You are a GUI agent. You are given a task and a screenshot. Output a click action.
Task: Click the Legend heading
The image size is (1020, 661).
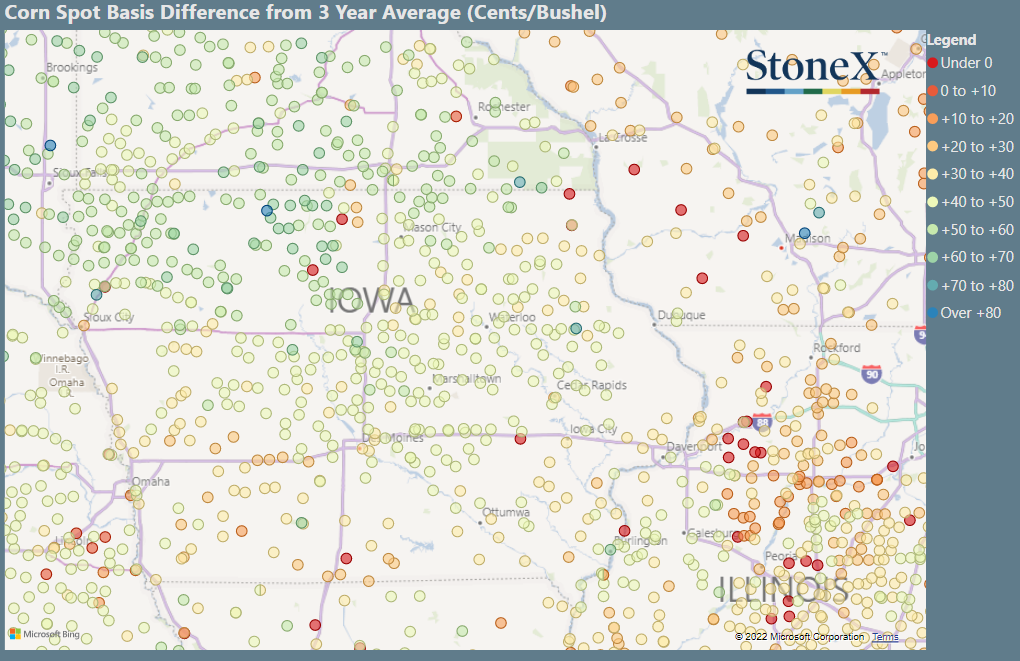(951, 40)
